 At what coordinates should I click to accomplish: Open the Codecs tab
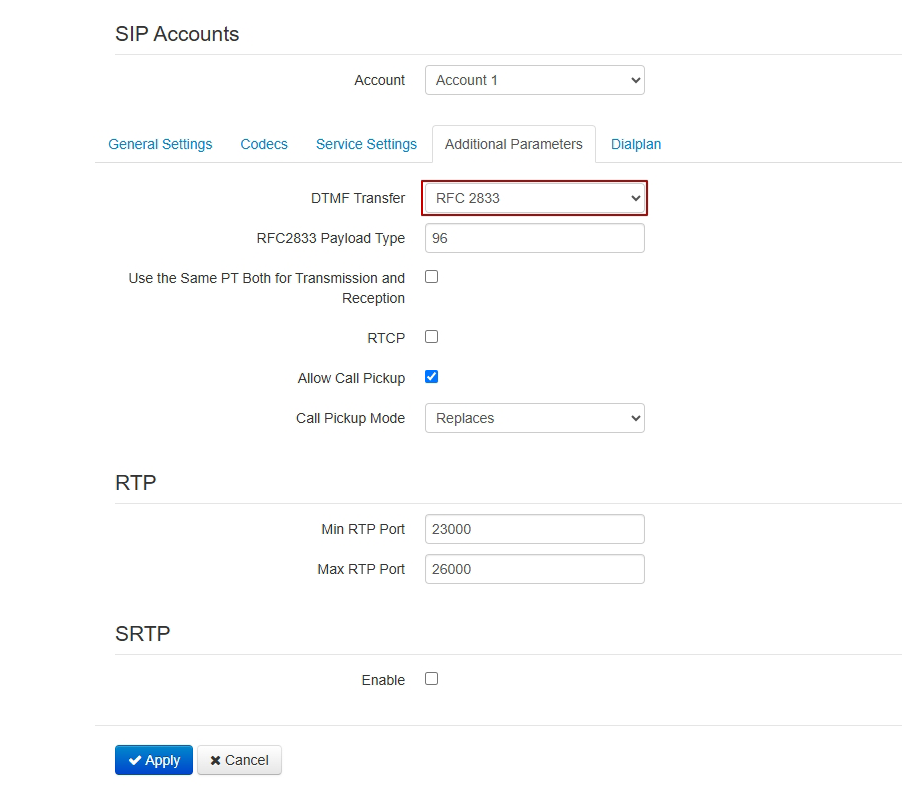pyautogui.click(x=264, y=144)
